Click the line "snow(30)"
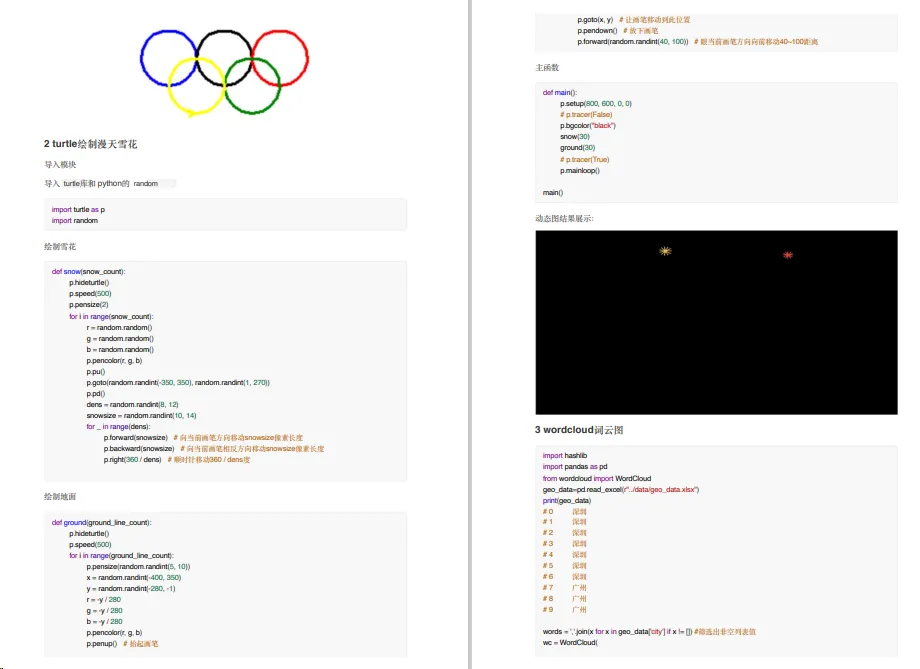The image size is (920, 669). (x=575, y=136)
